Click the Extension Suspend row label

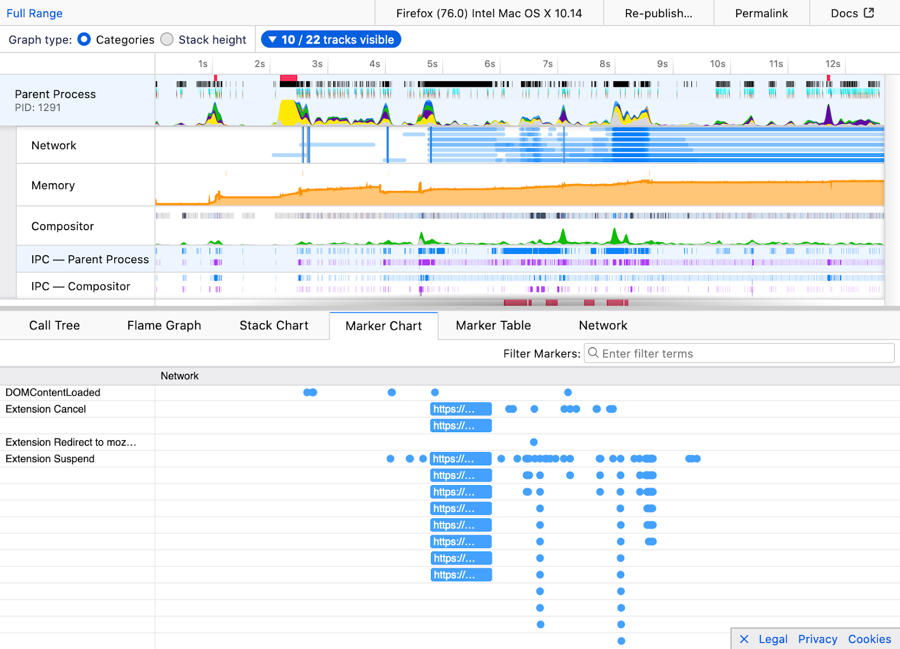[50, 459]
